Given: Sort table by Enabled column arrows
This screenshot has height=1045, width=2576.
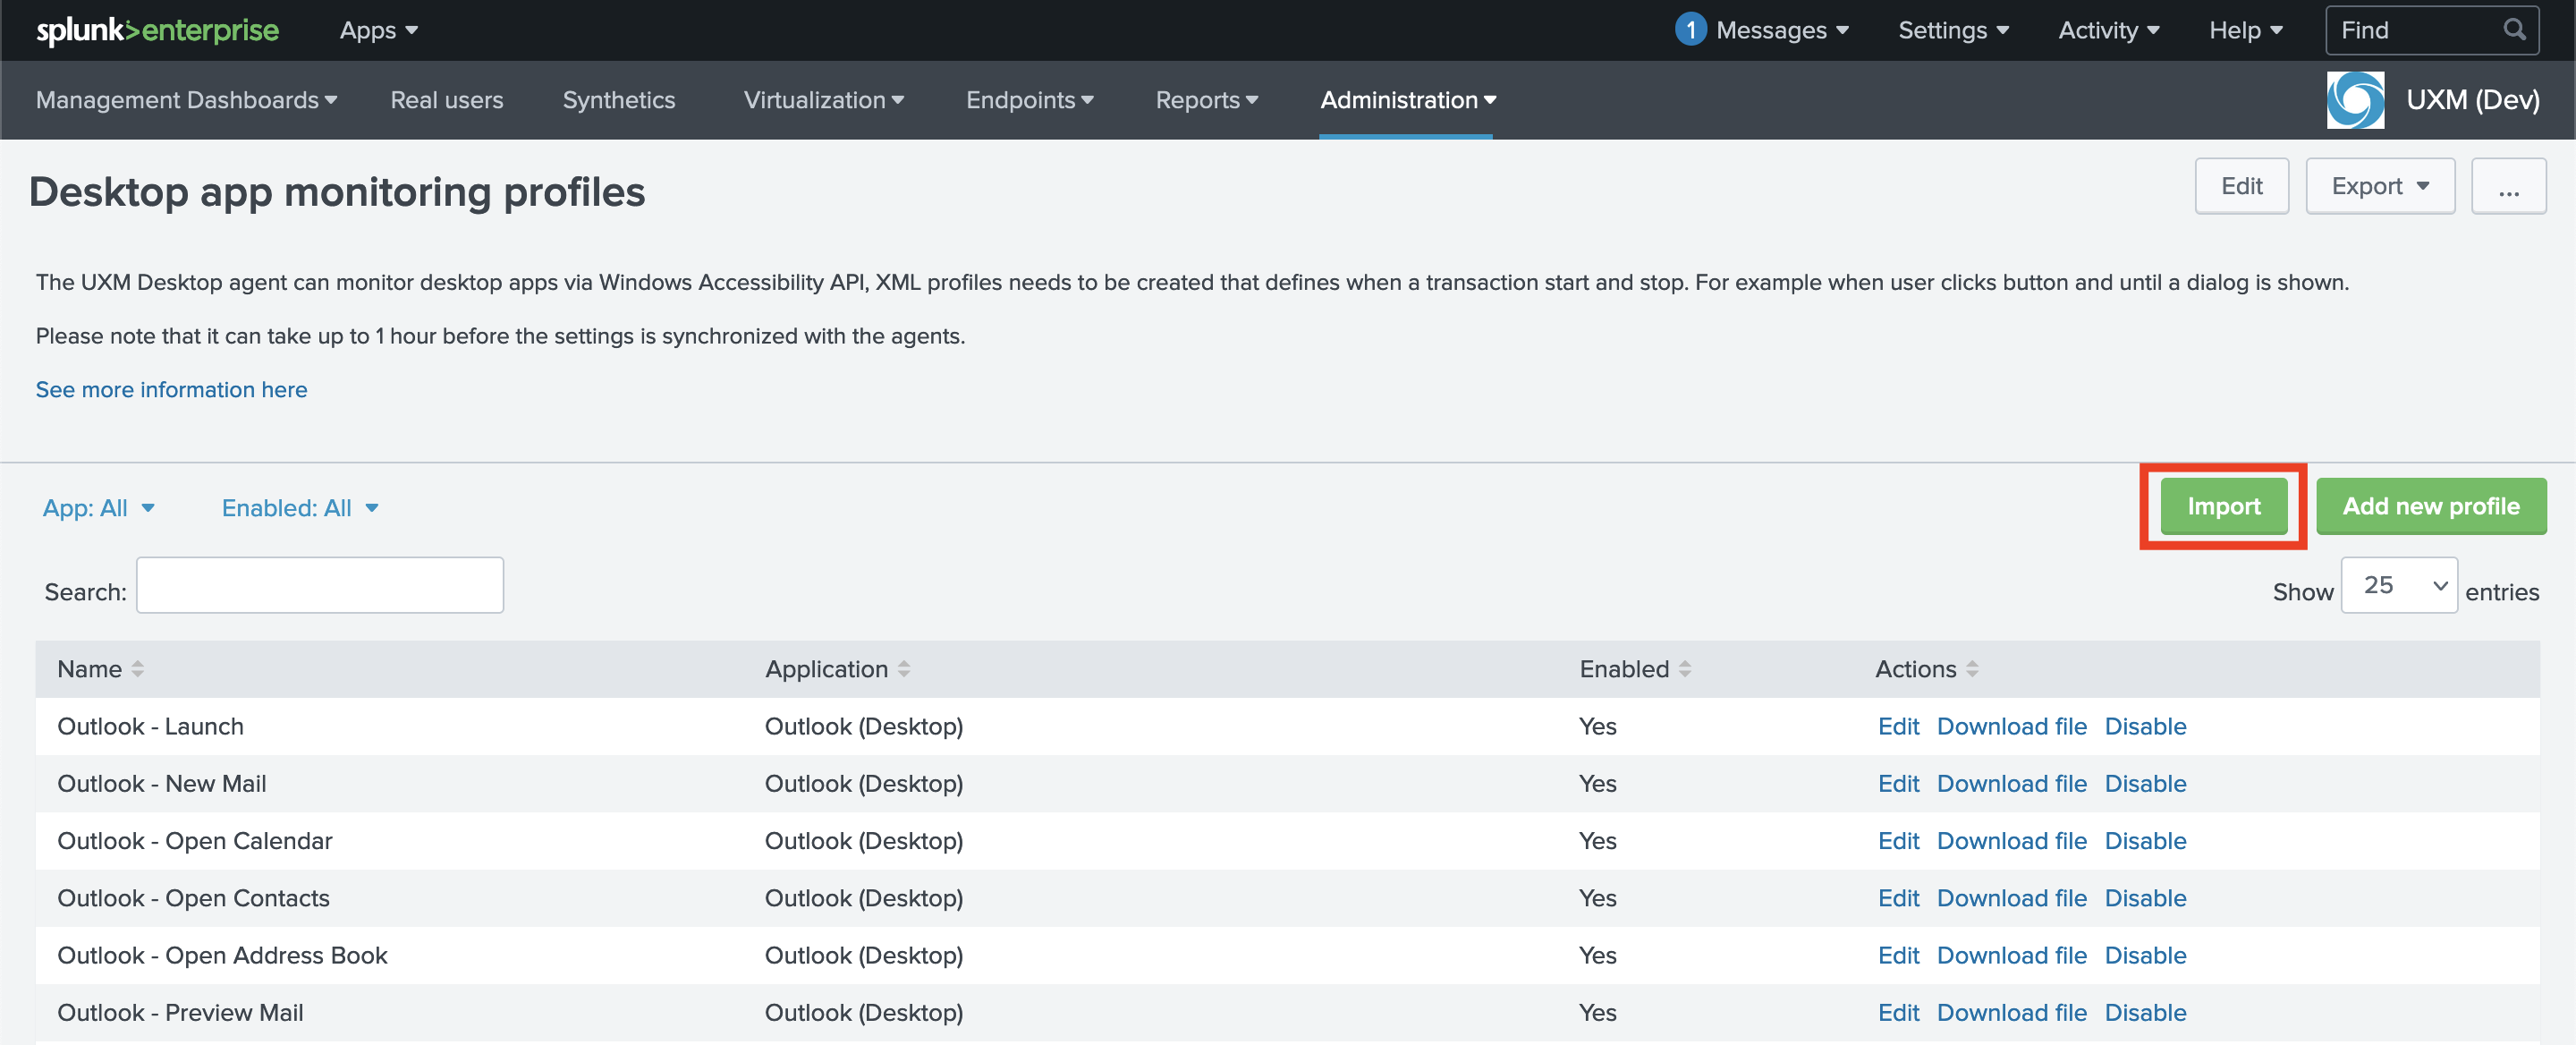Looking at the screenshot, I should (x=1684, y=669).
